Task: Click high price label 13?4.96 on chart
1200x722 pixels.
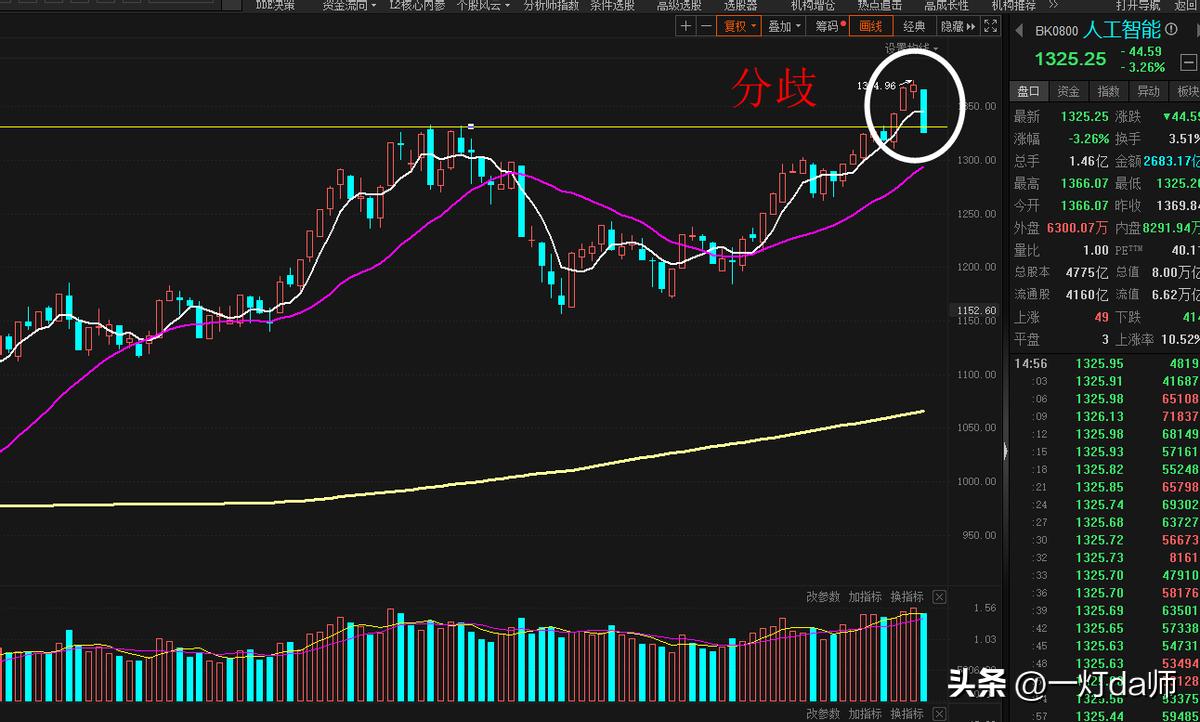Action: 877,85
